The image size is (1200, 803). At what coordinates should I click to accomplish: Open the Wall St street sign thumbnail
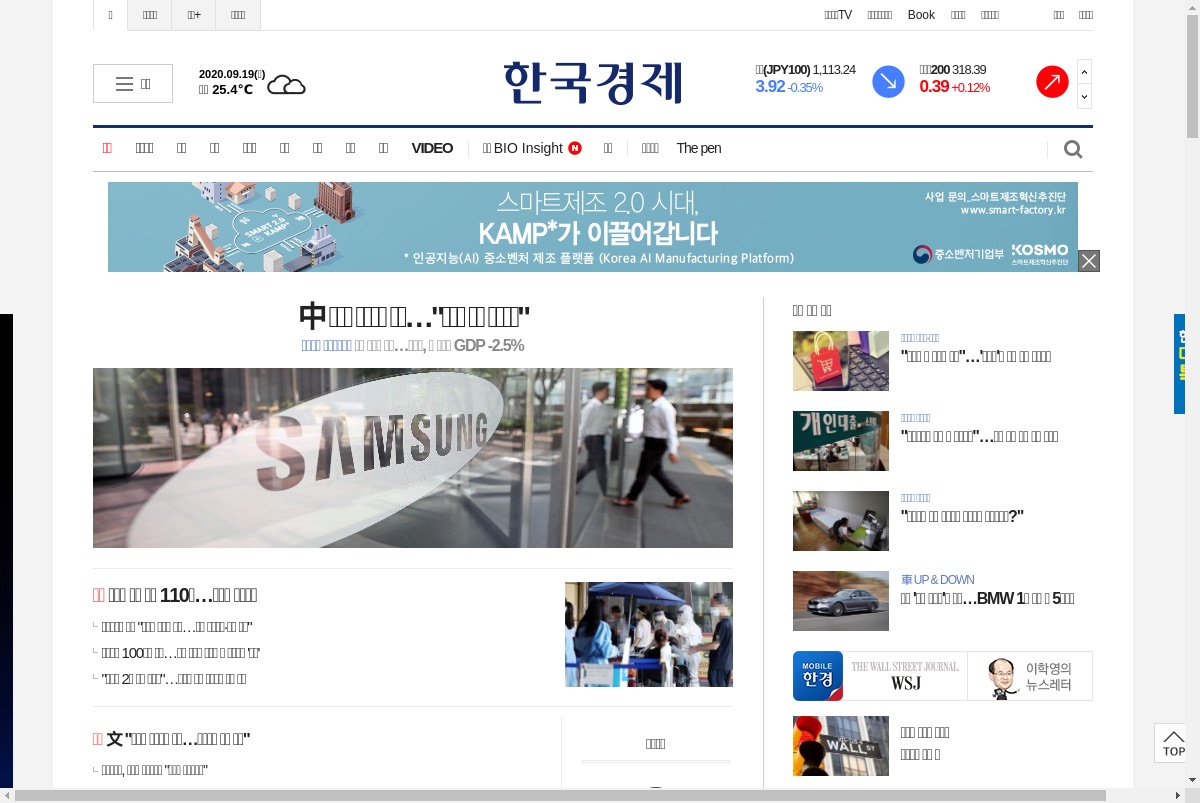click(x=841, y=746)
